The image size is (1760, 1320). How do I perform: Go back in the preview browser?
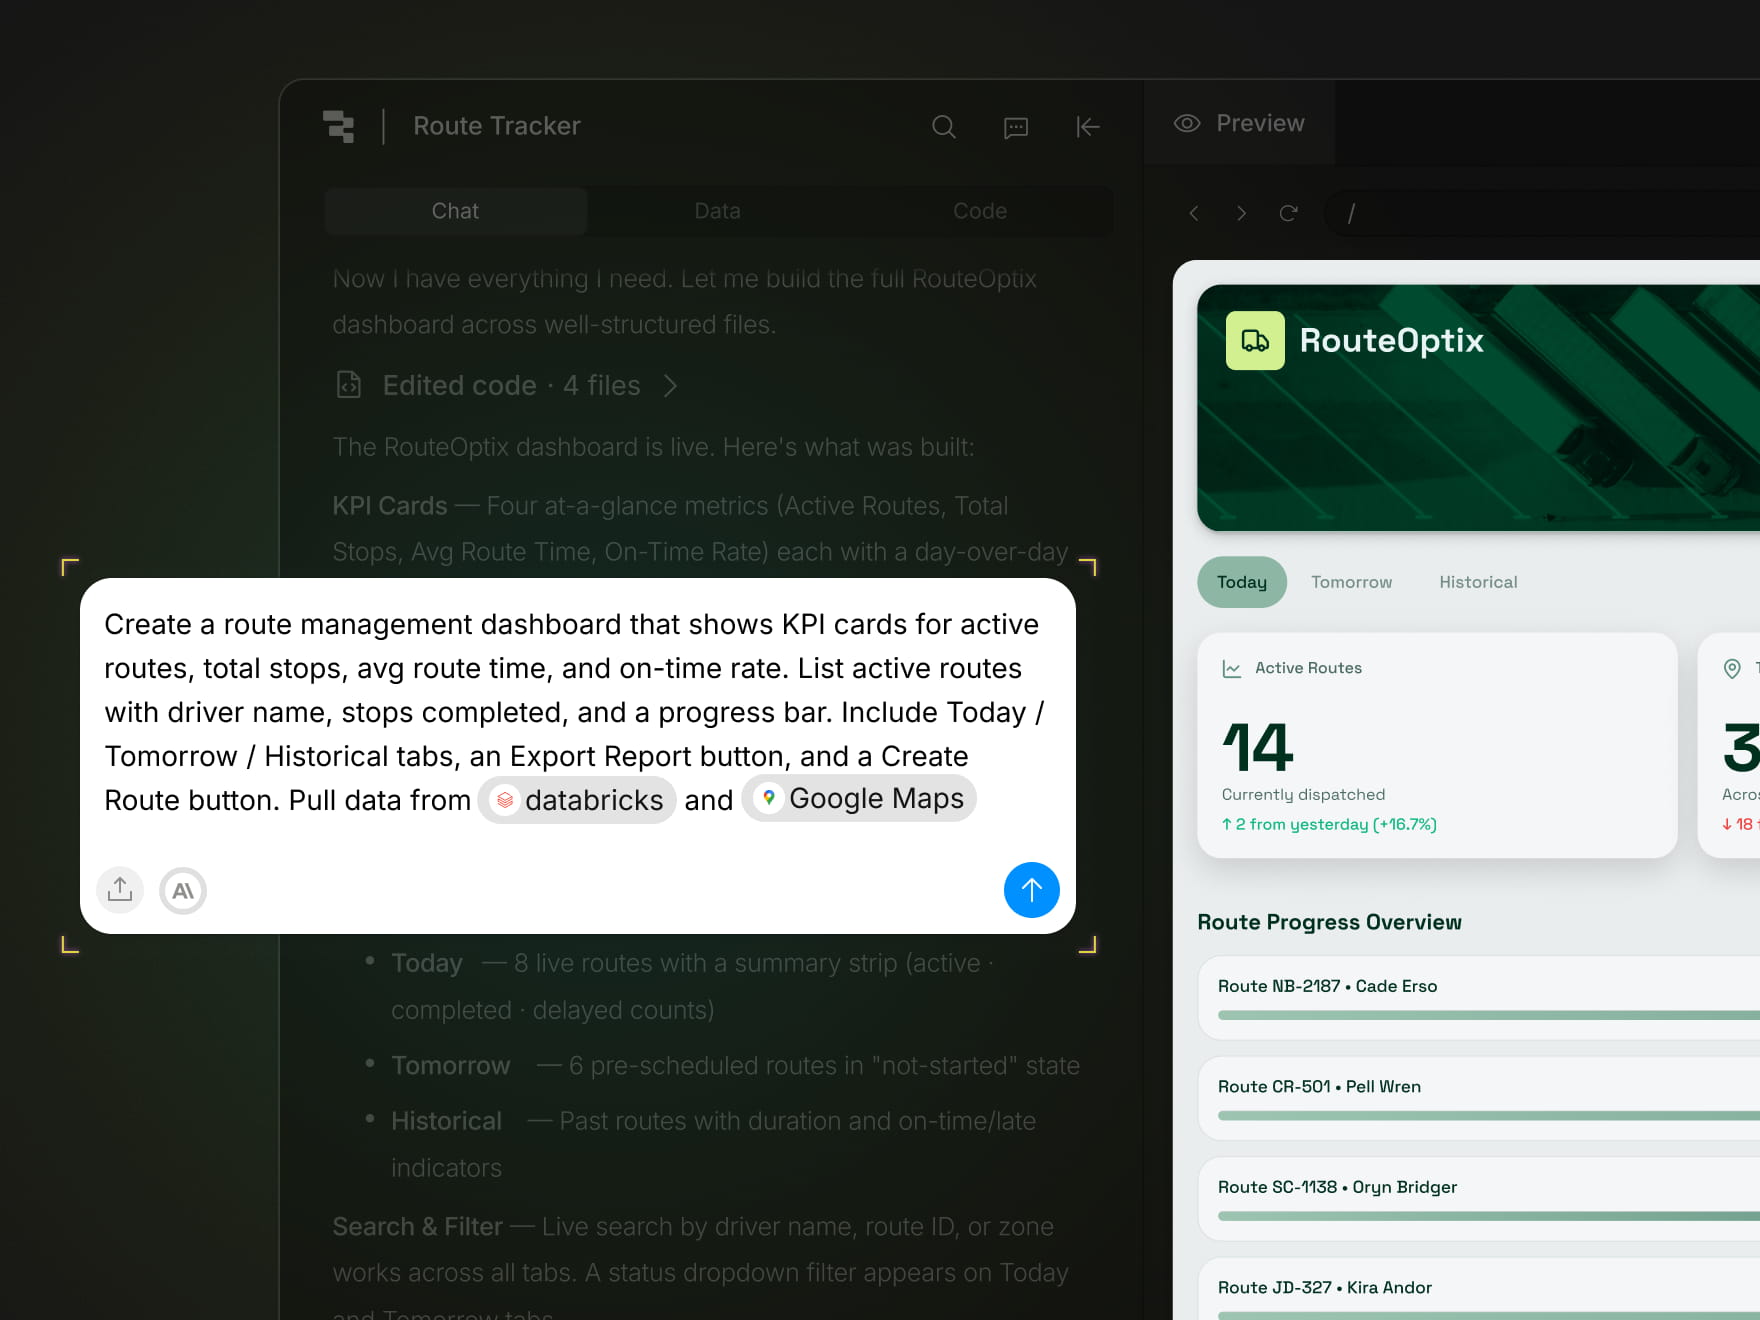coord(1193,213)
